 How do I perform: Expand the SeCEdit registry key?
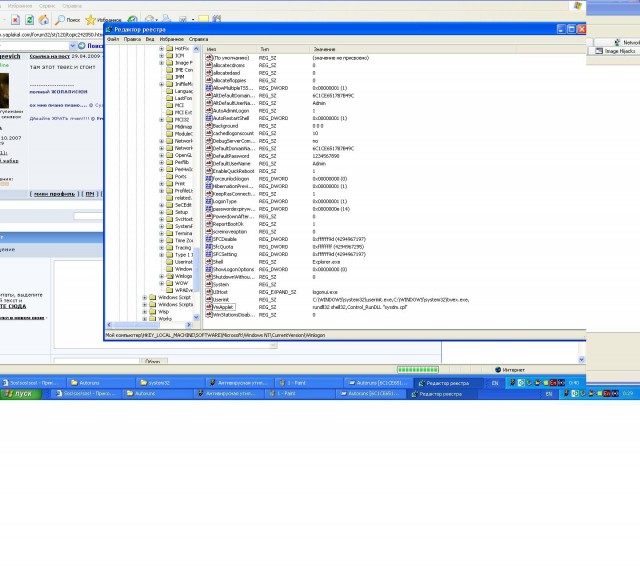161,205
